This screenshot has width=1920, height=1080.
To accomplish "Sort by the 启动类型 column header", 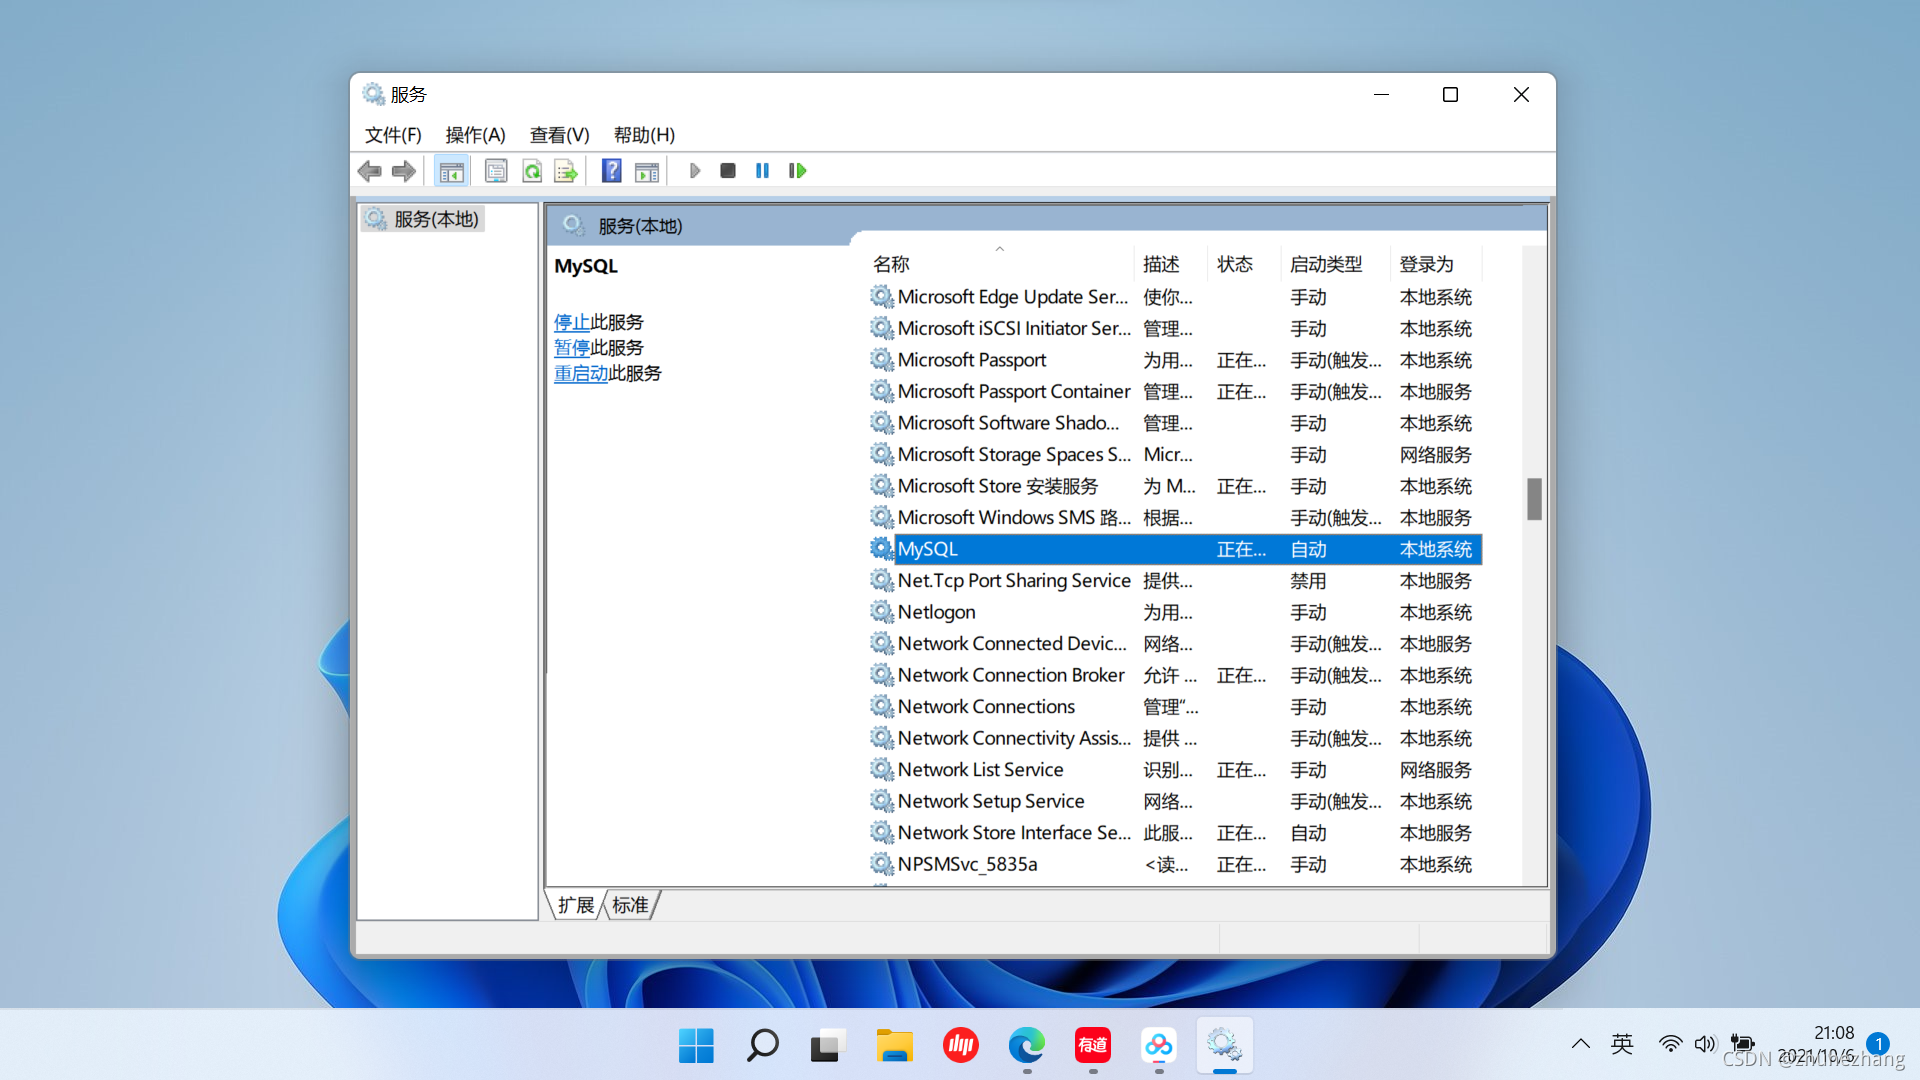I will tap(1335, 264).
